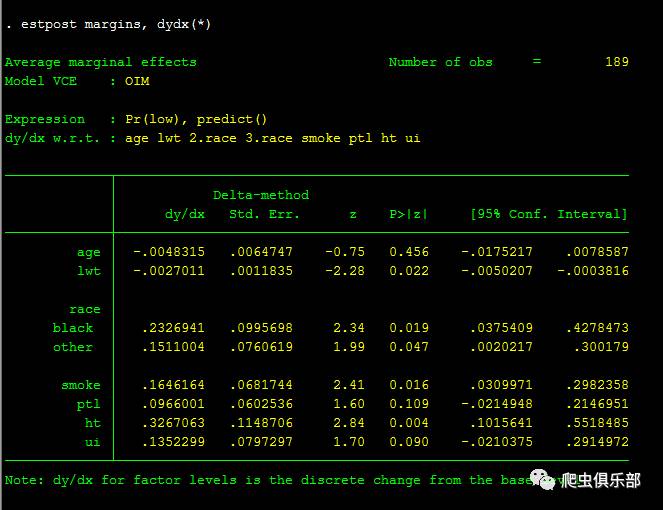The image size is (663, 510).
Task: Click the age dy/dx value -.0048315
Action: [169, 252]
